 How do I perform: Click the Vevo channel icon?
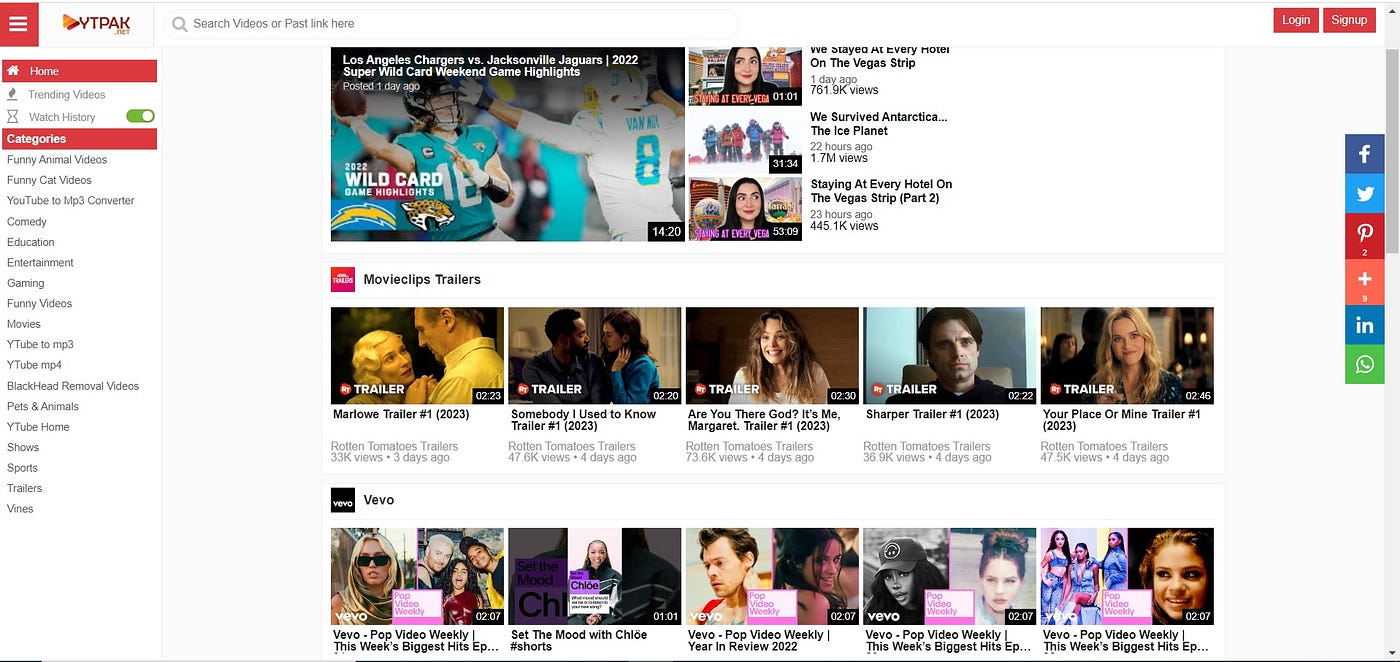(x=343, y=500)
